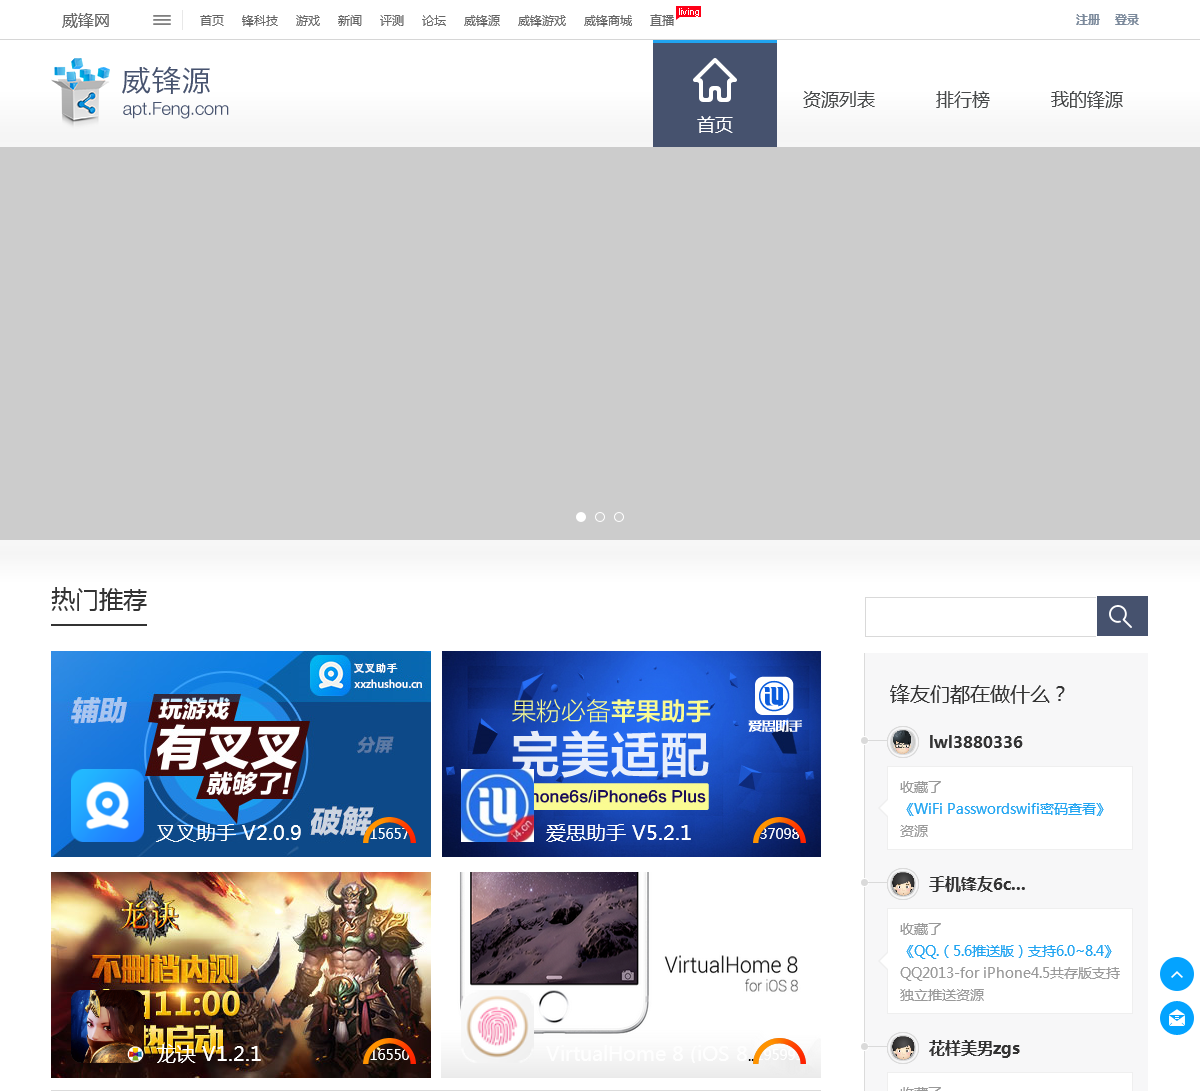Click lwl3880336's avatar

(x=903, y=741)
